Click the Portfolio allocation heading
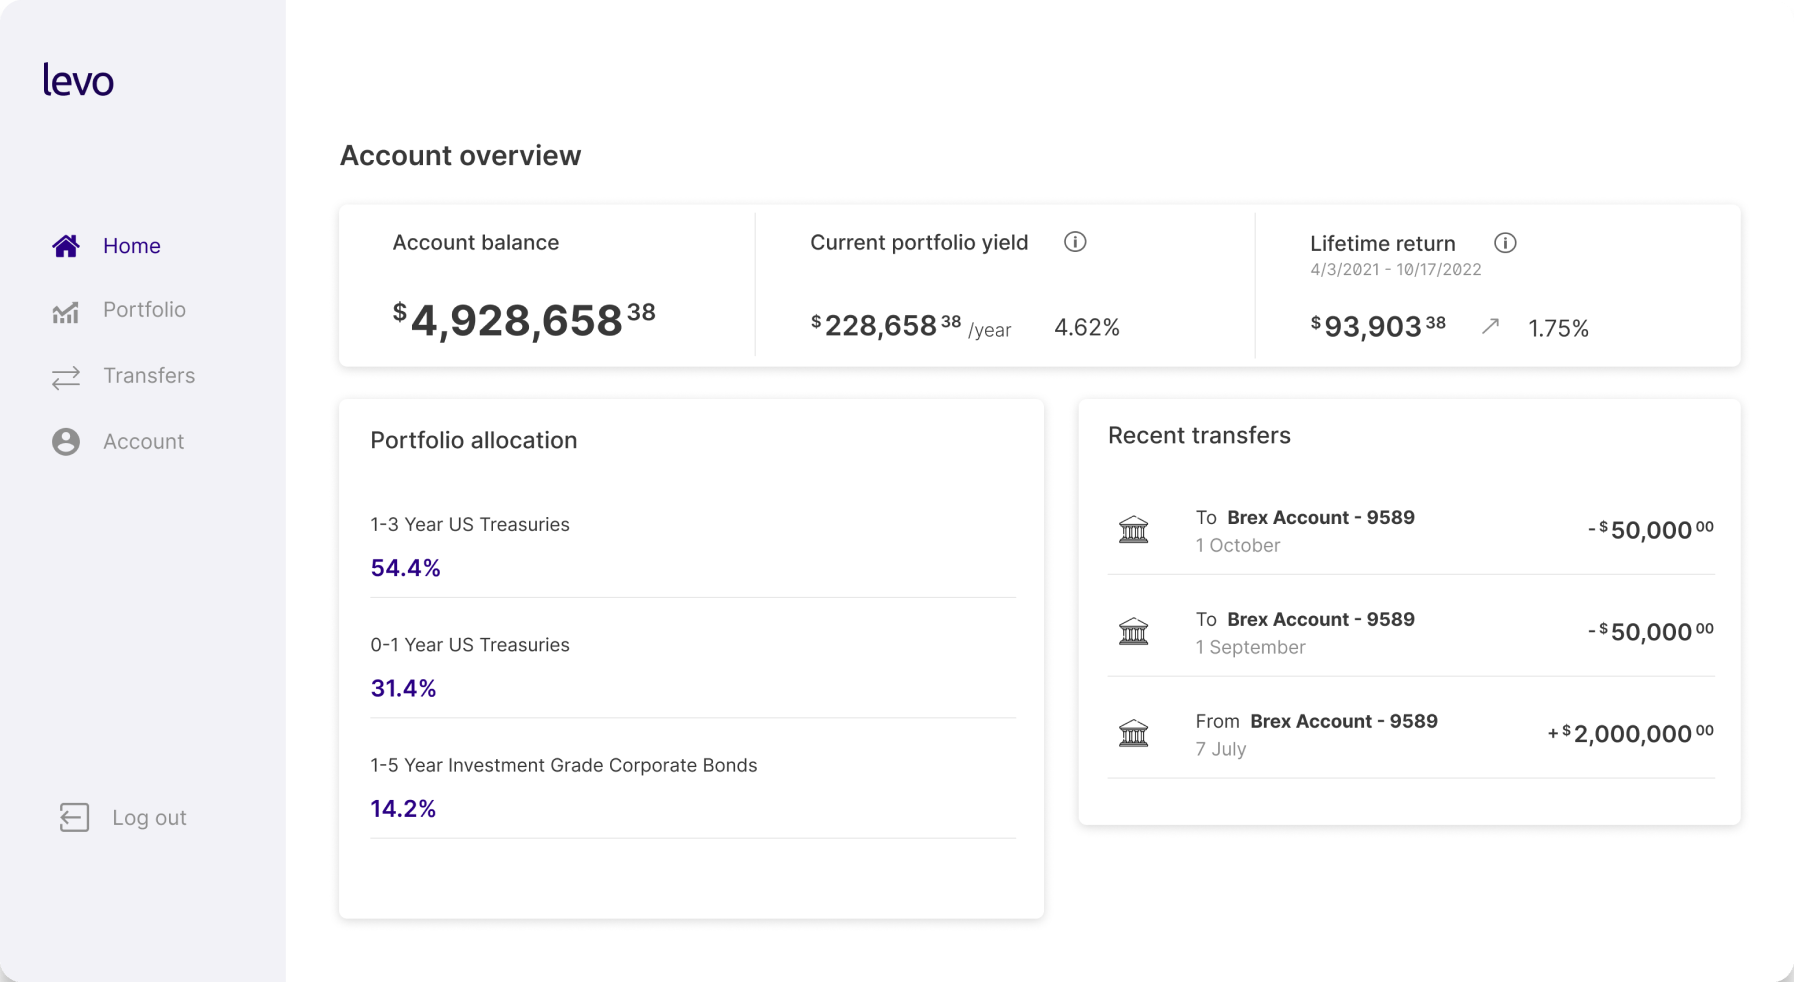 point(474,440)
